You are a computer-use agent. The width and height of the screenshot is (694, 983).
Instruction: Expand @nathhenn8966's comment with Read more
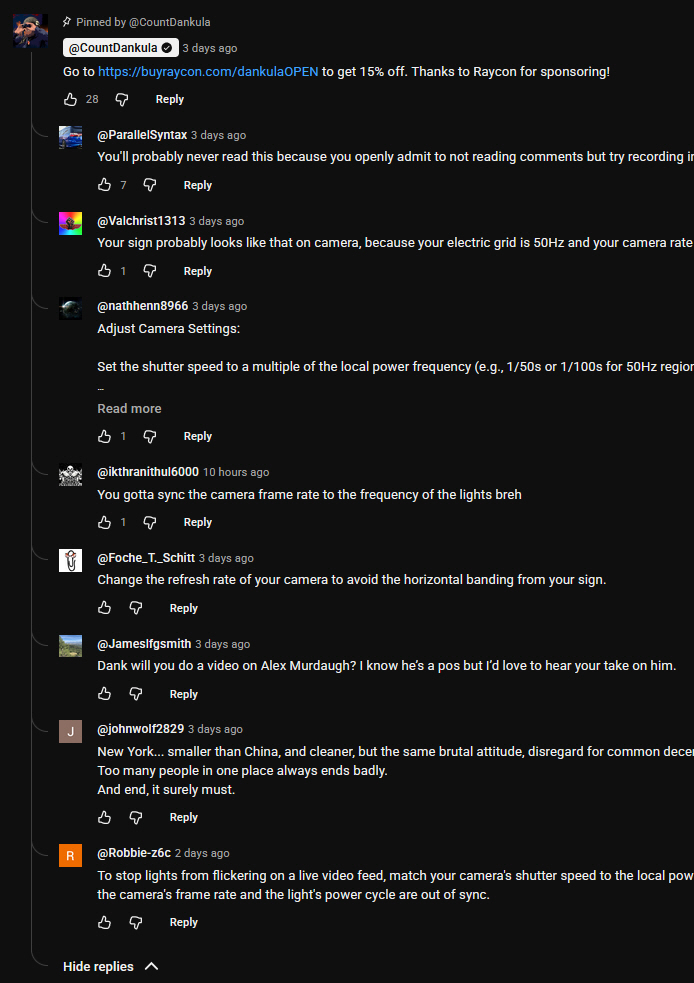[x=129, y=409]
